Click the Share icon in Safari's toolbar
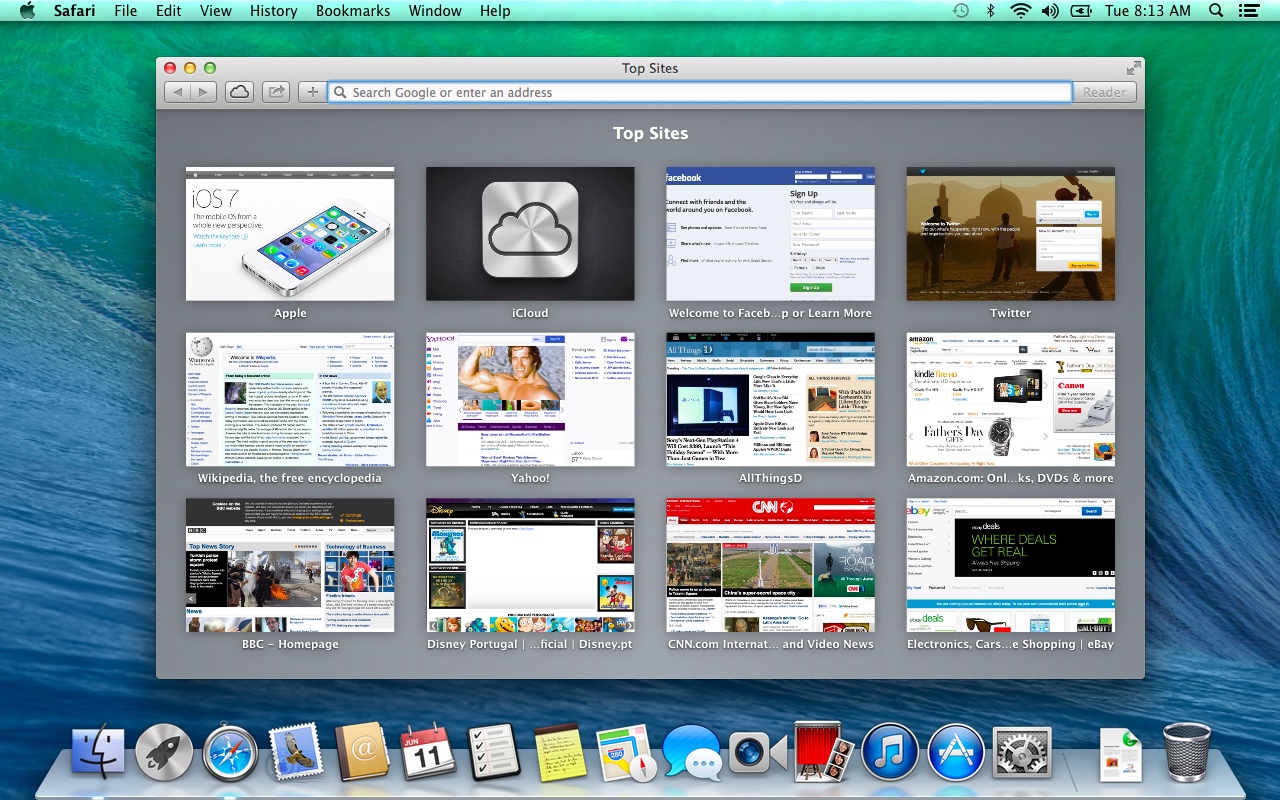Screen dimensions: 1280x800 click(x=276, y=91)
